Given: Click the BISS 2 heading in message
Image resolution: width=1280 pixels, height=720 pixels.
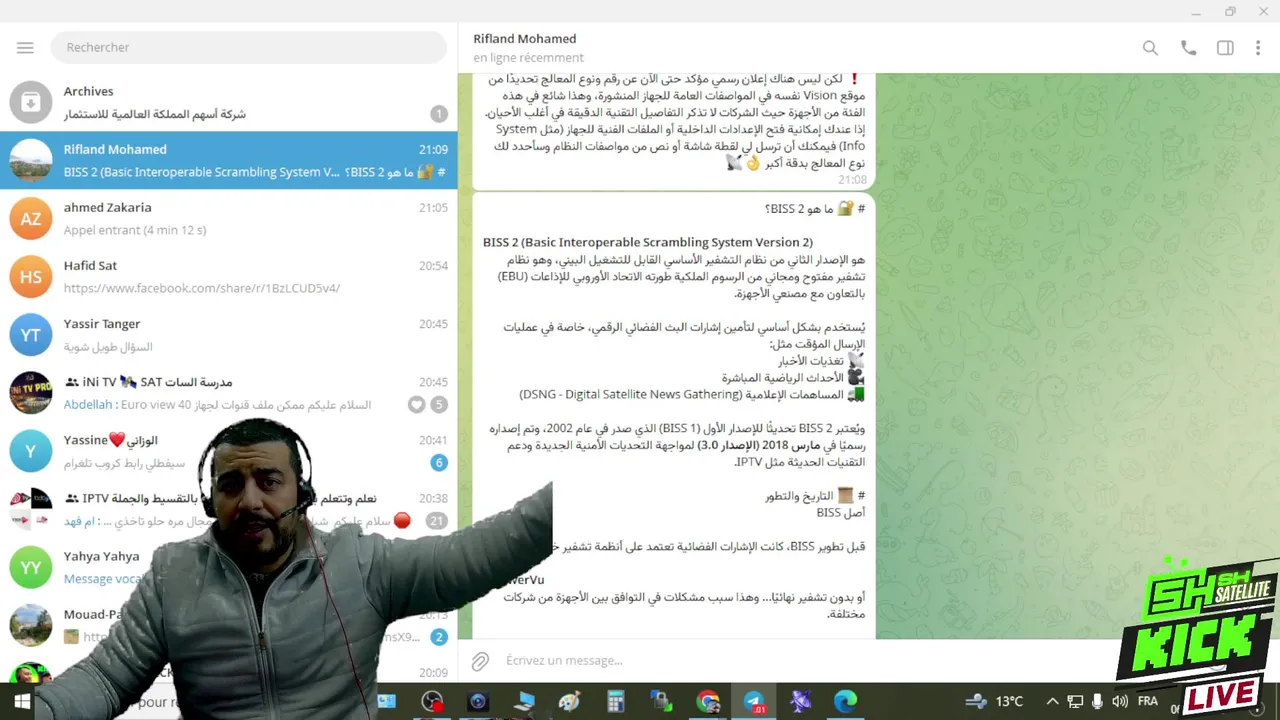Looking at the screenshot, I should tap(648, 242).
